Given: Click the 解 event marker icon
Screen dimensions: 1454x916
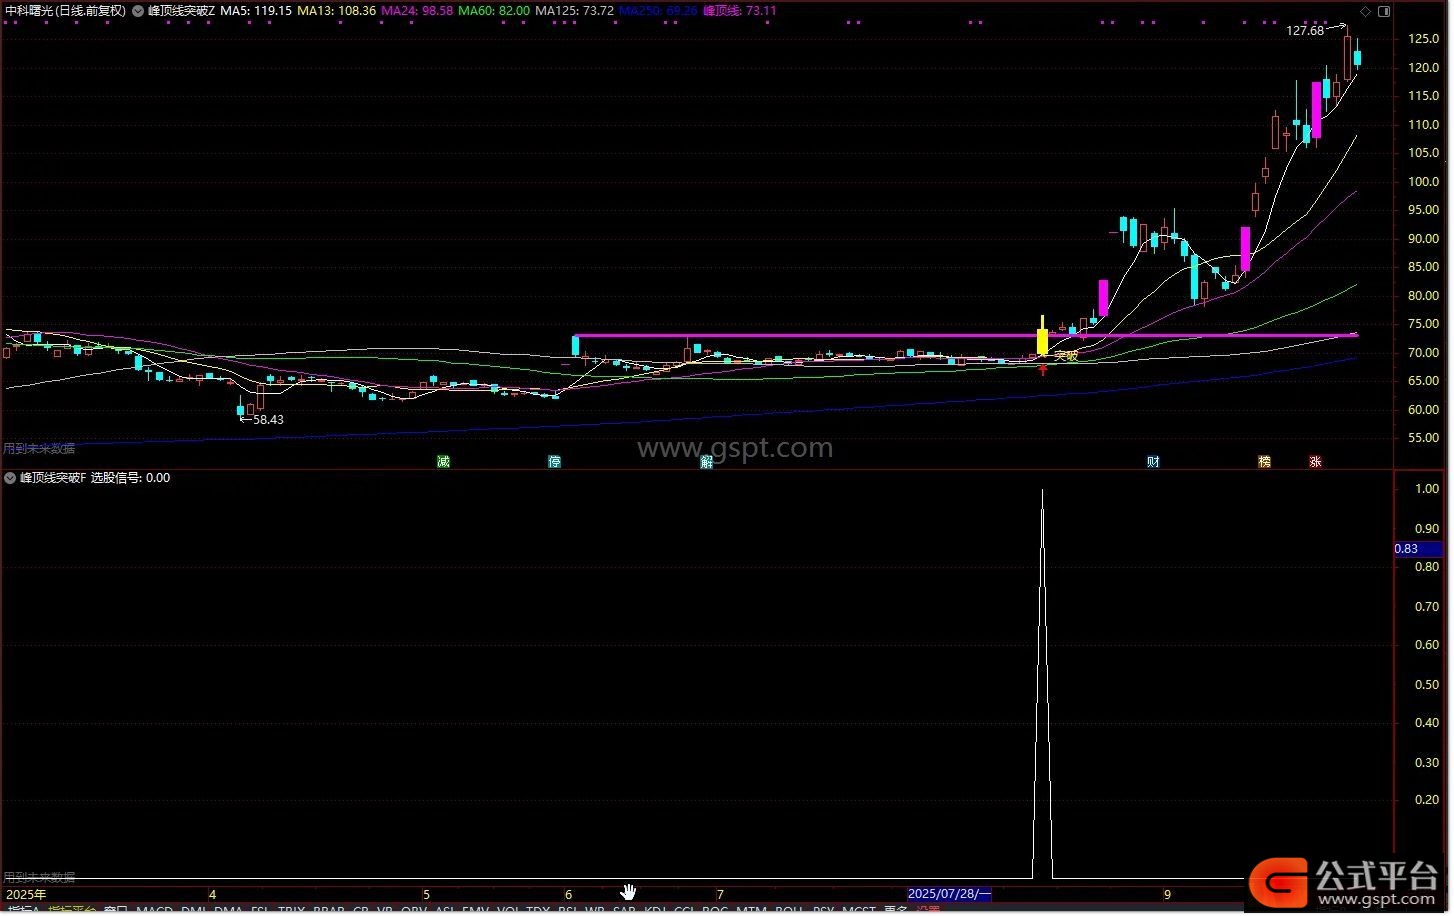Looking at the screenshot, I should [706, 462].
